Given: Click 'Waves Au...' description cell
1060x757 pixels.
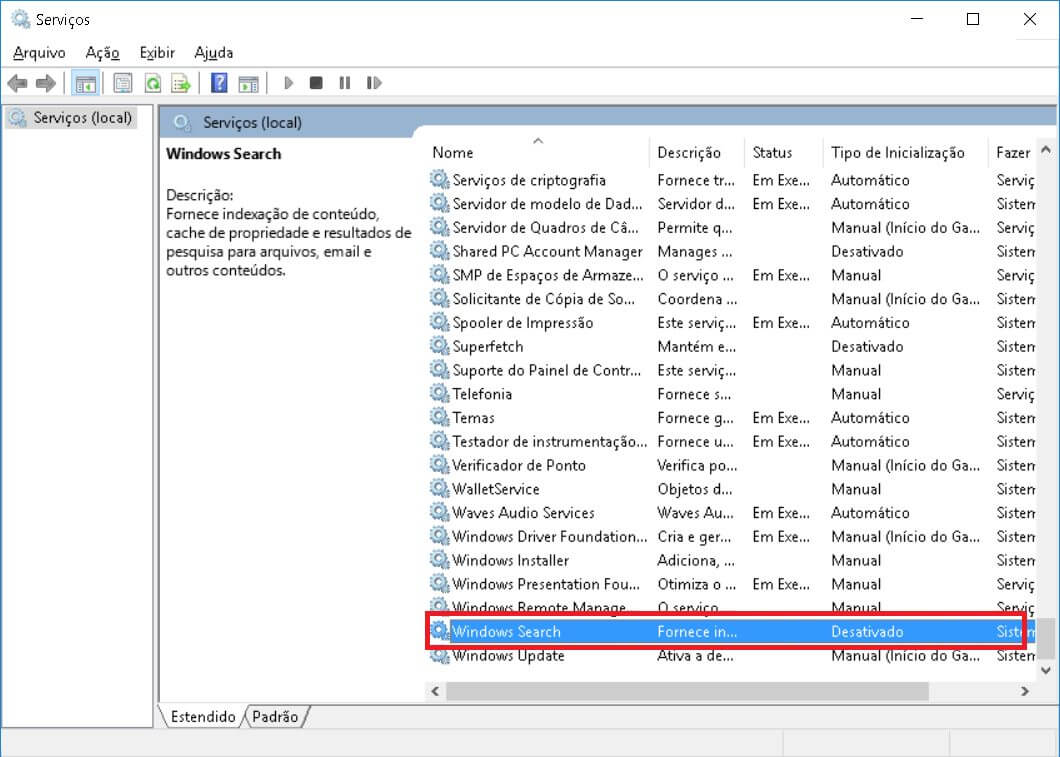Looking at the screenshot, I should pyautogui.click(x=695, y=512).
